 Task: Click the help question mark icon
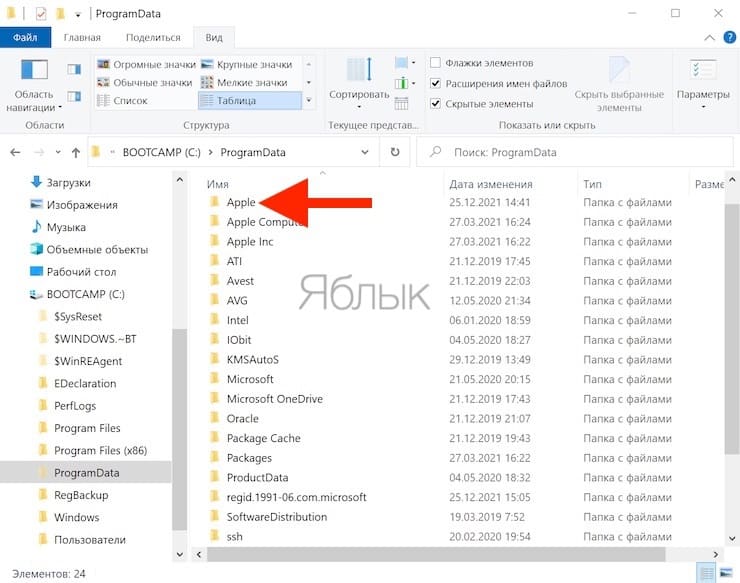730,37
